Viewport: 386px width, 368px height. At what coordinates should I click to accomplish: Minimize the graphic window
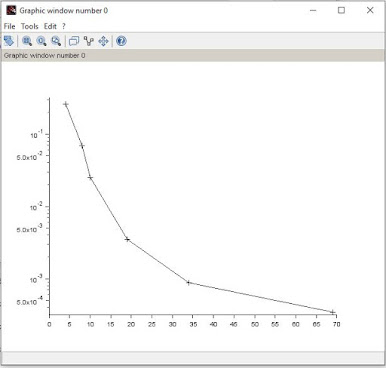(313, 10)
